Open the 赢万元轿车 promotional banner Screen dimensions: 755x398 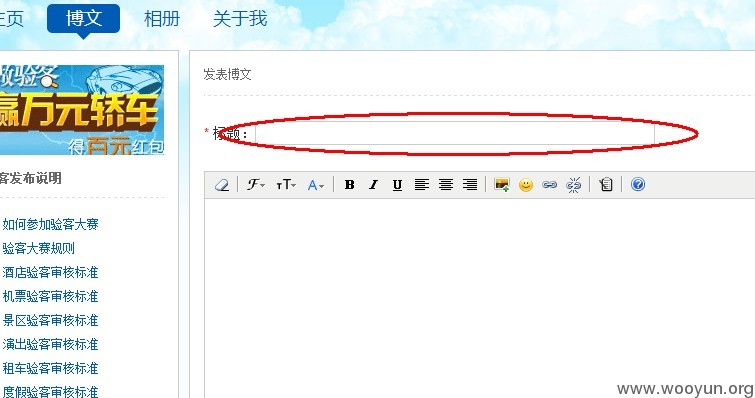[82, 110]
